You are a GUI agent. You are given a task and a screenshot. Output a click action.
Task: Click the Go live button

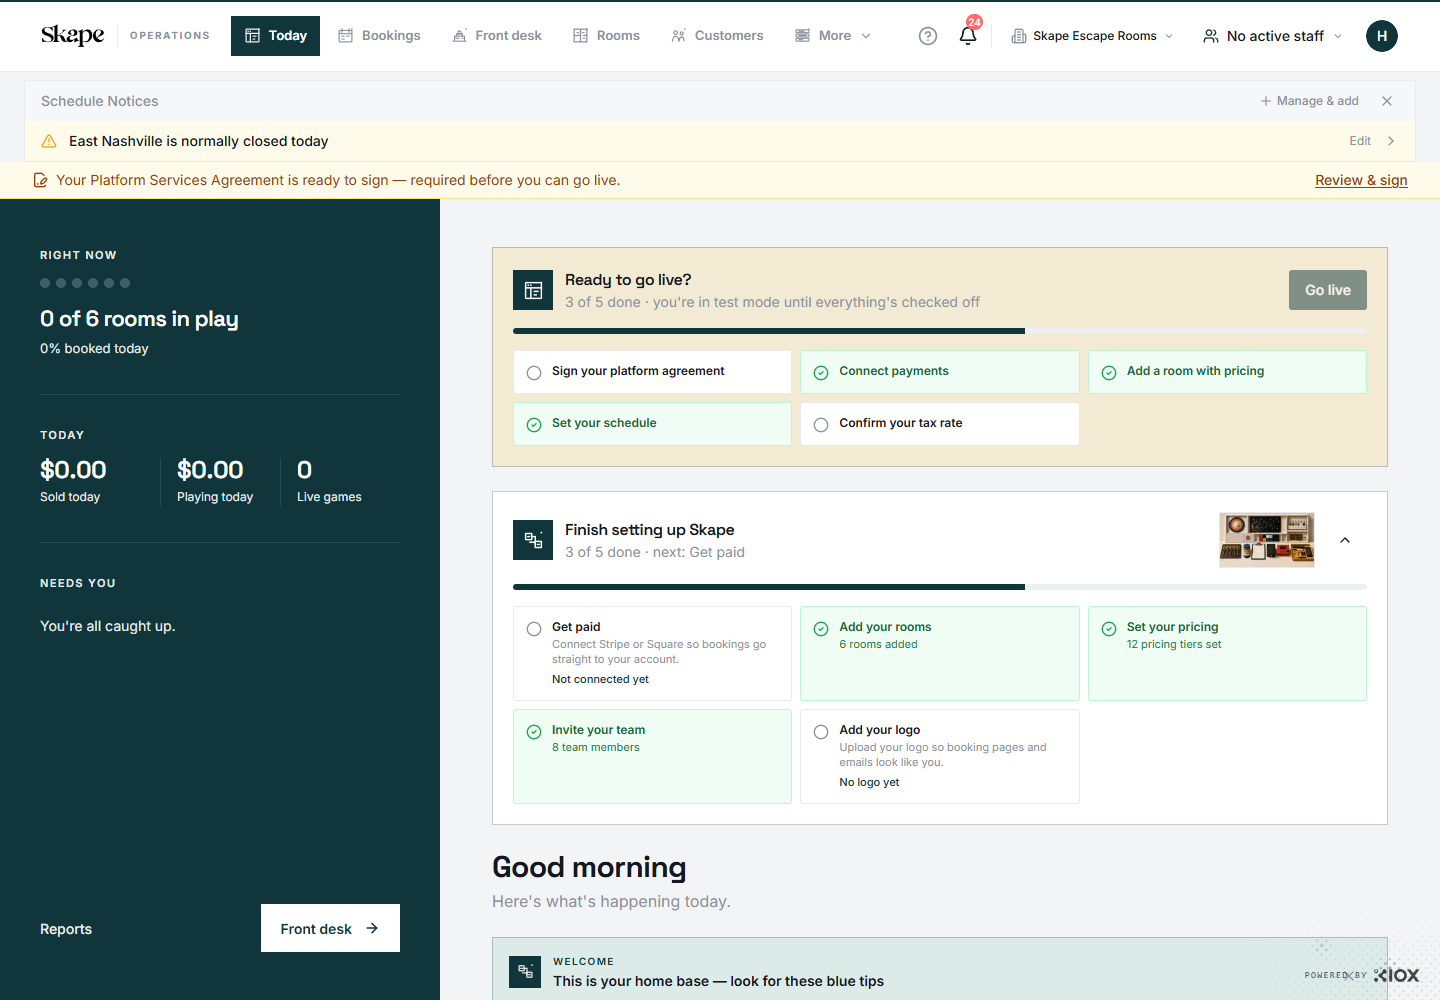pos(1328,290)
